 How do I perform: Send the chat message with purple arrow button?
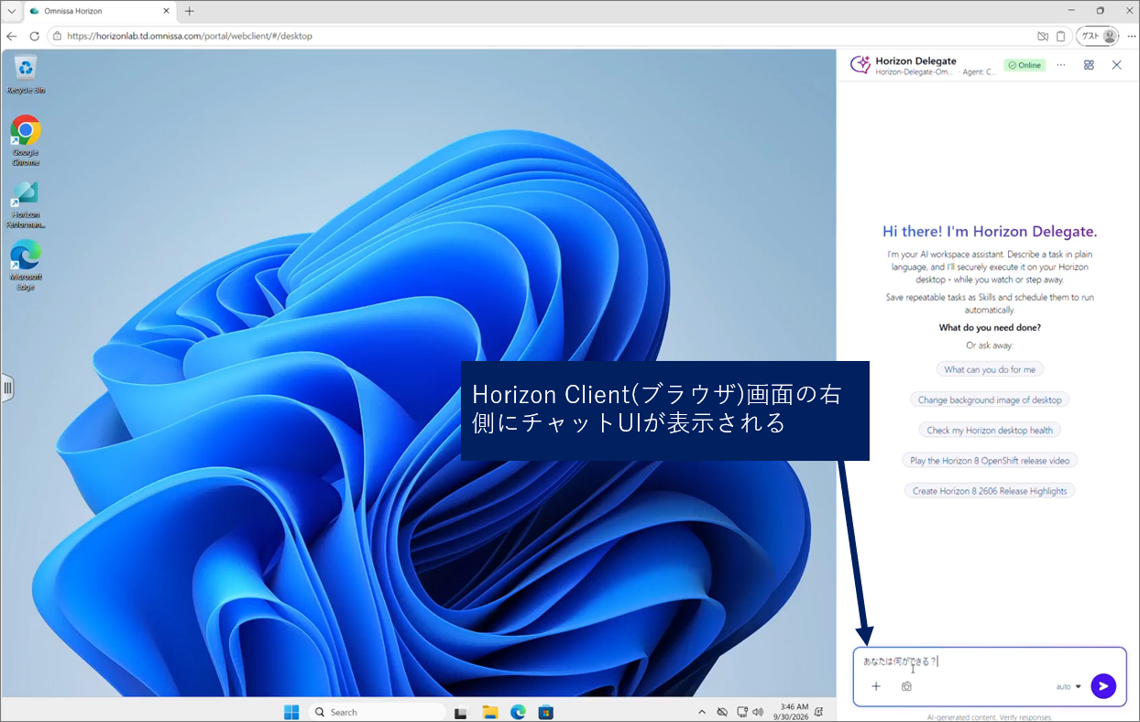(x=1103, y=686)
